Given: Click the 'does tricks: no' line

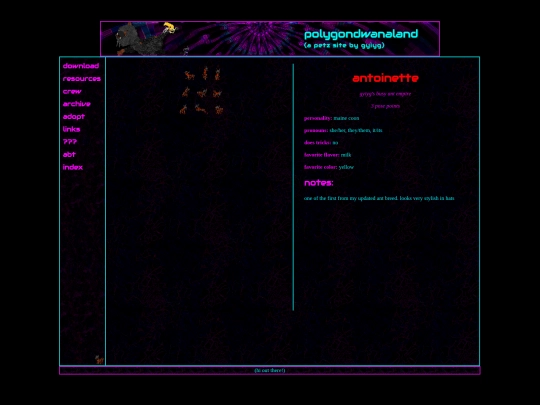Looking at the screenshot, I should point(321,143).
